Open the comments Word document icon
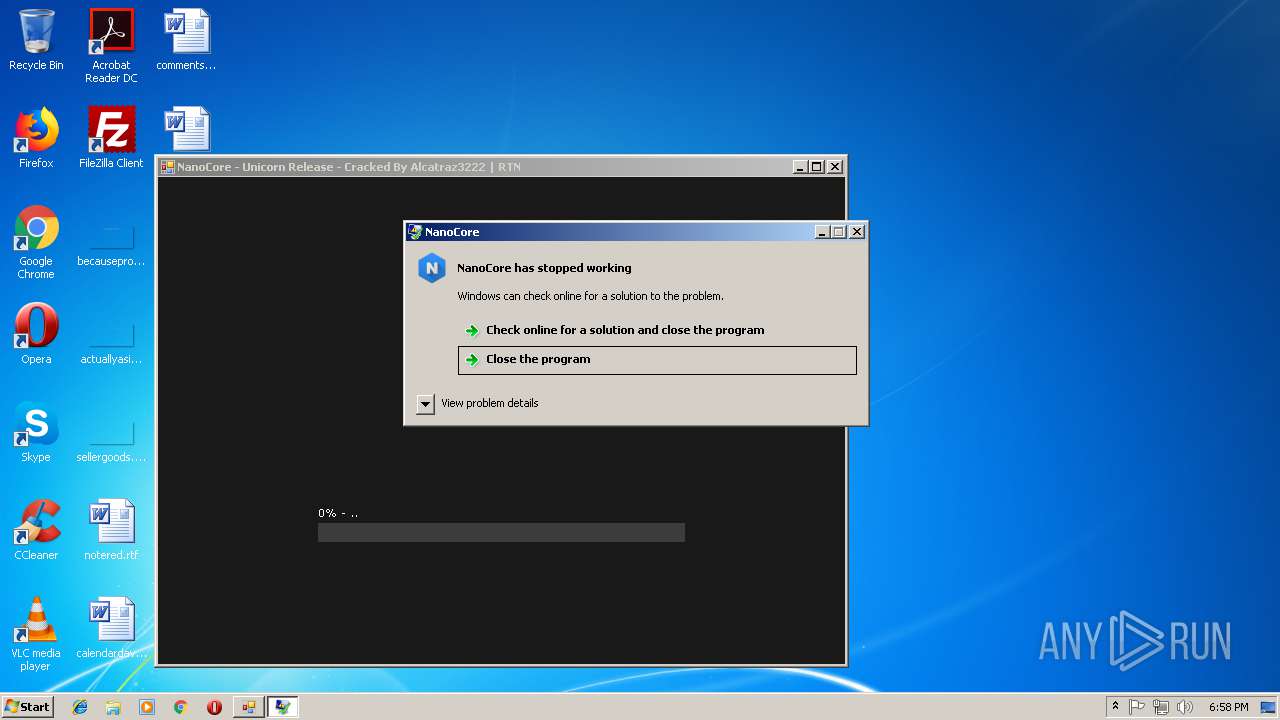 (x=186, y=40)
